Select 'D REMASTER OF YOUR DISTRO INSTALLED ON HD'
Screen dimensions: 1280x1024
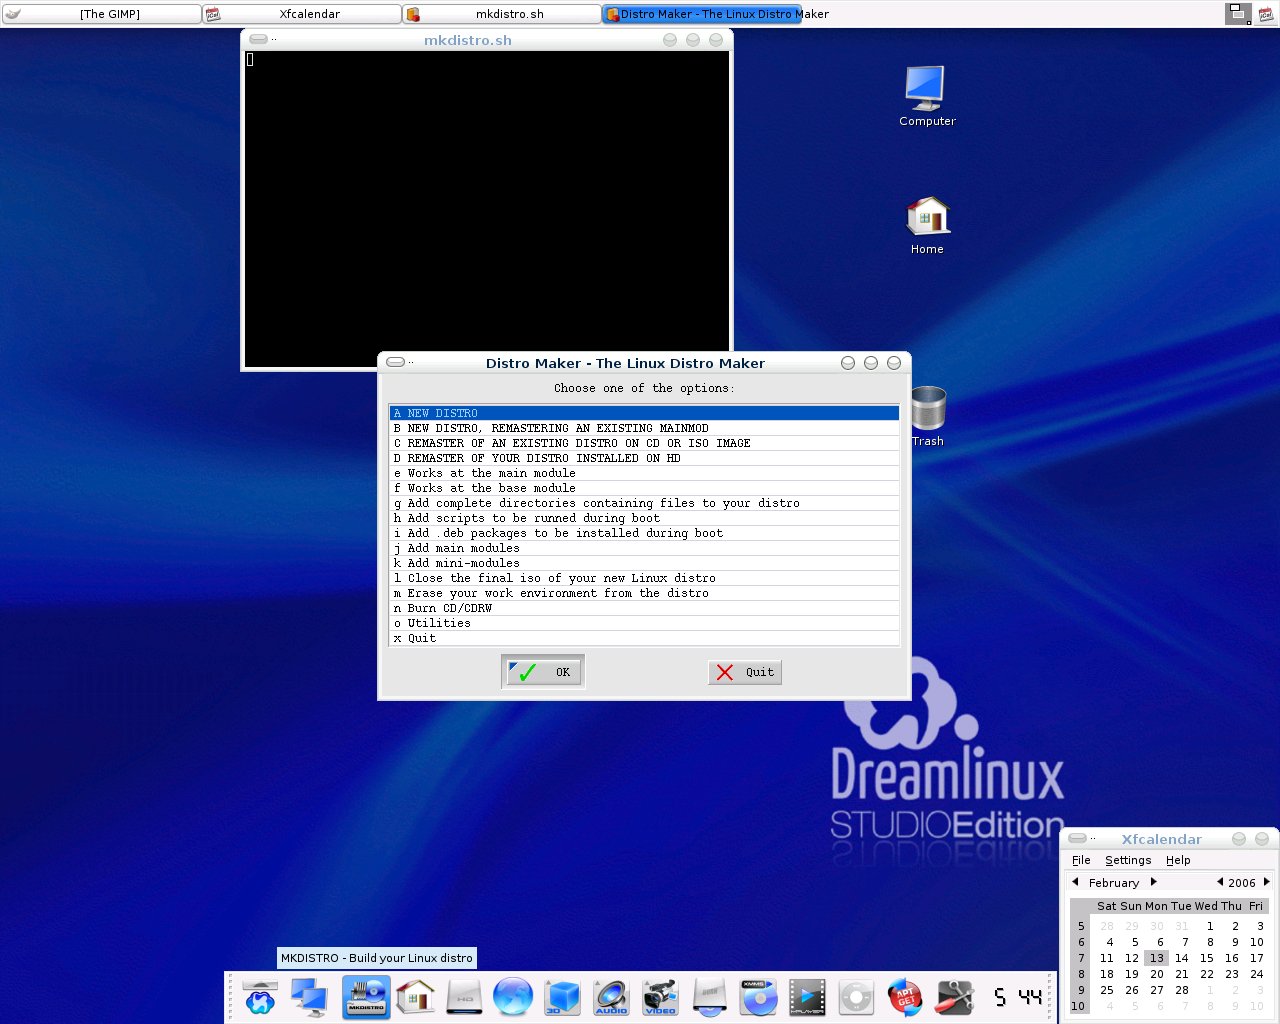coord(644,458)
